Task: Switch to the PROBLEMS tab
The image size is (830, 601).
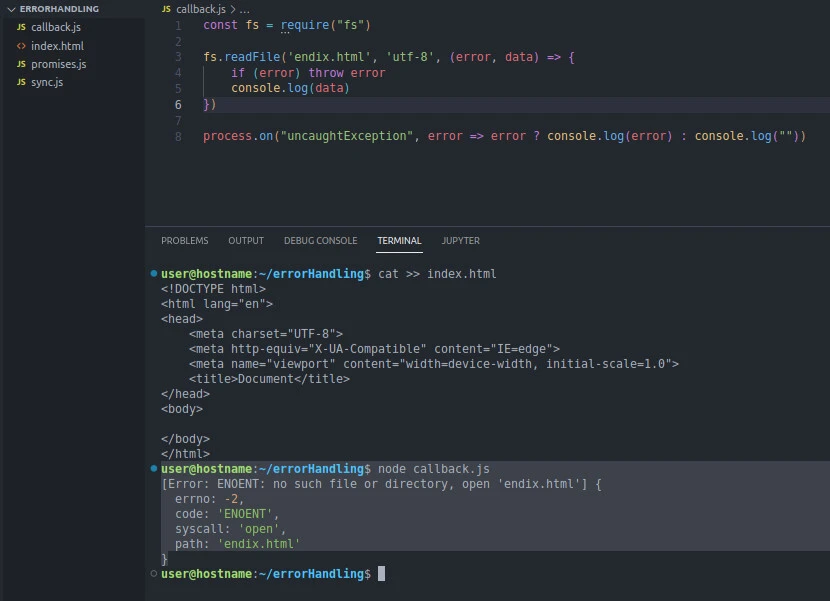Action: tap(185, 241)
